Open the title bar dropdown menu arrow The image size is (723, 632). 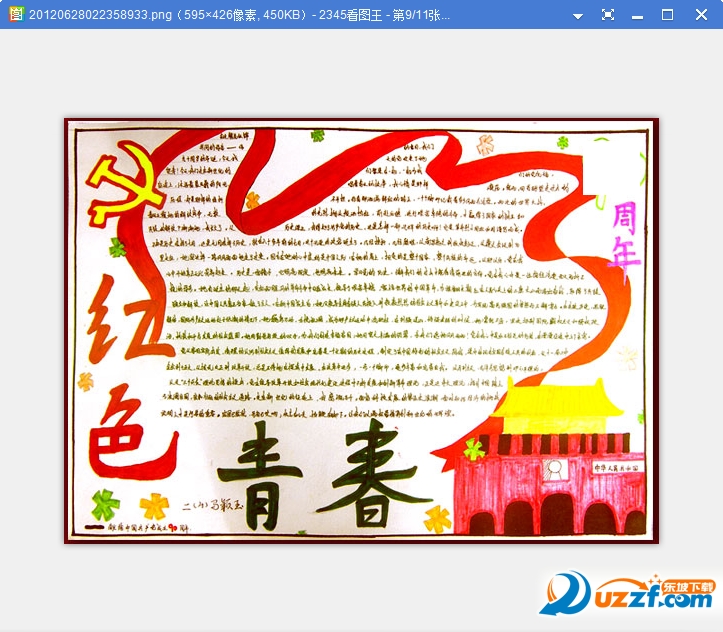click(x=578, y=16)
